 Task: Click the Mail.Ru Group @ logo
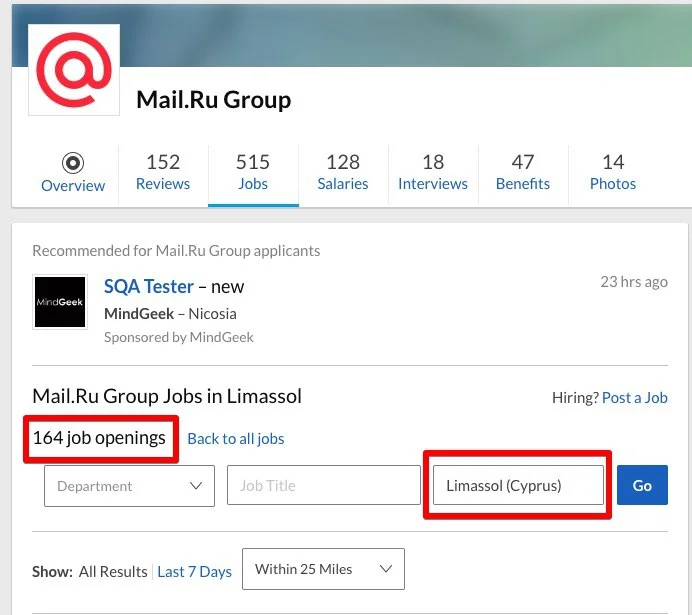click(74, 69)
